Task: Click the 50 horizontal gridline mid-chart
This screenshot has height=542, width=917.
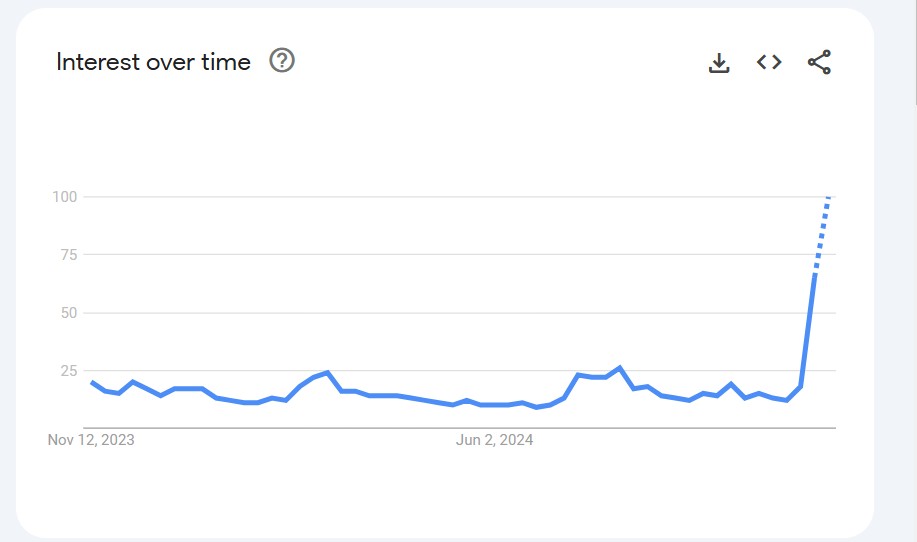Action: pos(450,312)
